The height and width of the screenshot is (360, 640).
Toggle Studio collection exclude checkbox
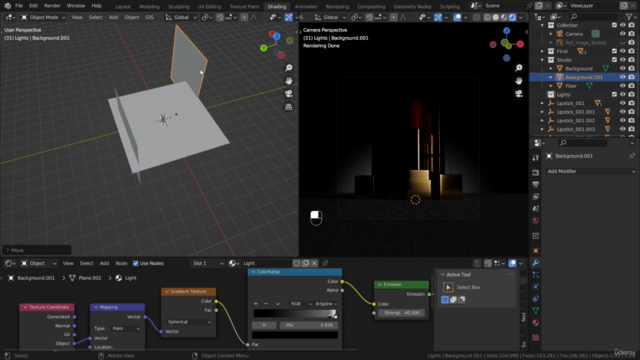pyautogui.click(x=614, y=60)
